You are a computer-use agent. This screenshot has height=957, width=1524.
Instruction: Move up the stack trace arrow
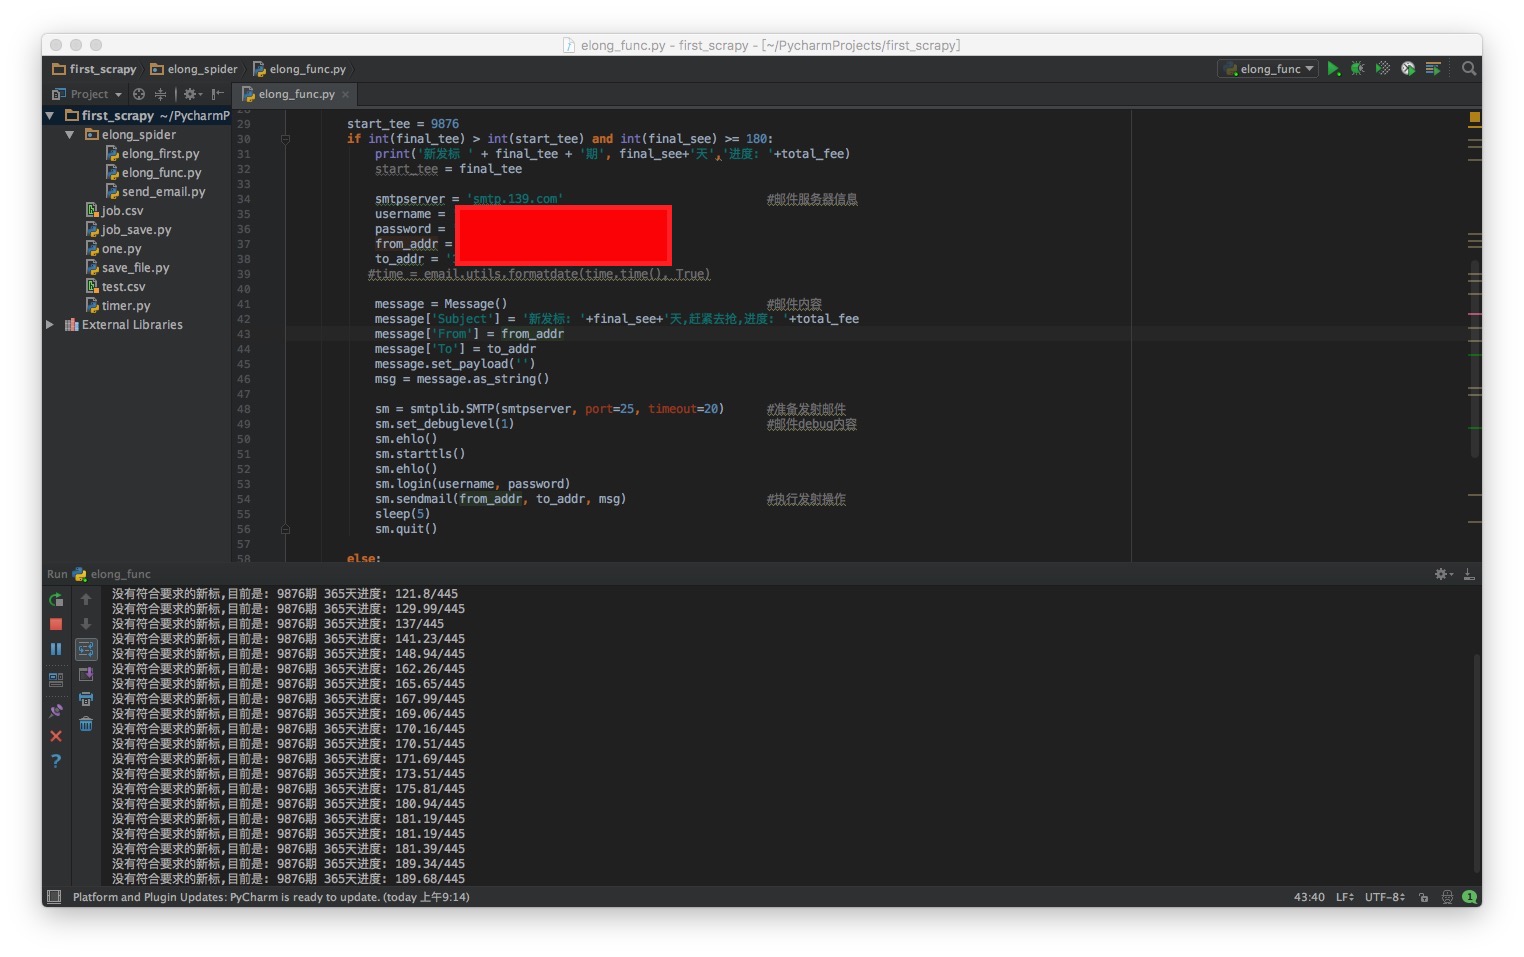coord(86,600)
